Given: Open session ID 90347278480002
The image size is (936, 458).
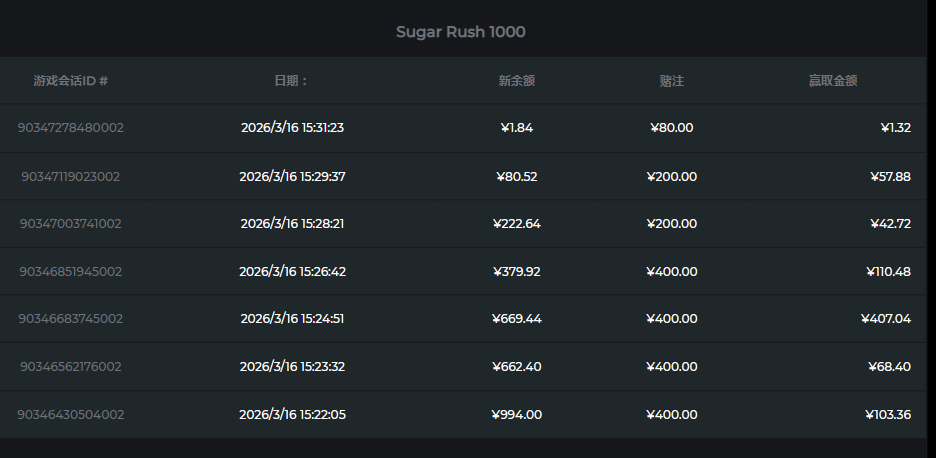Looking at the screenshot, I should pos(71,128).
